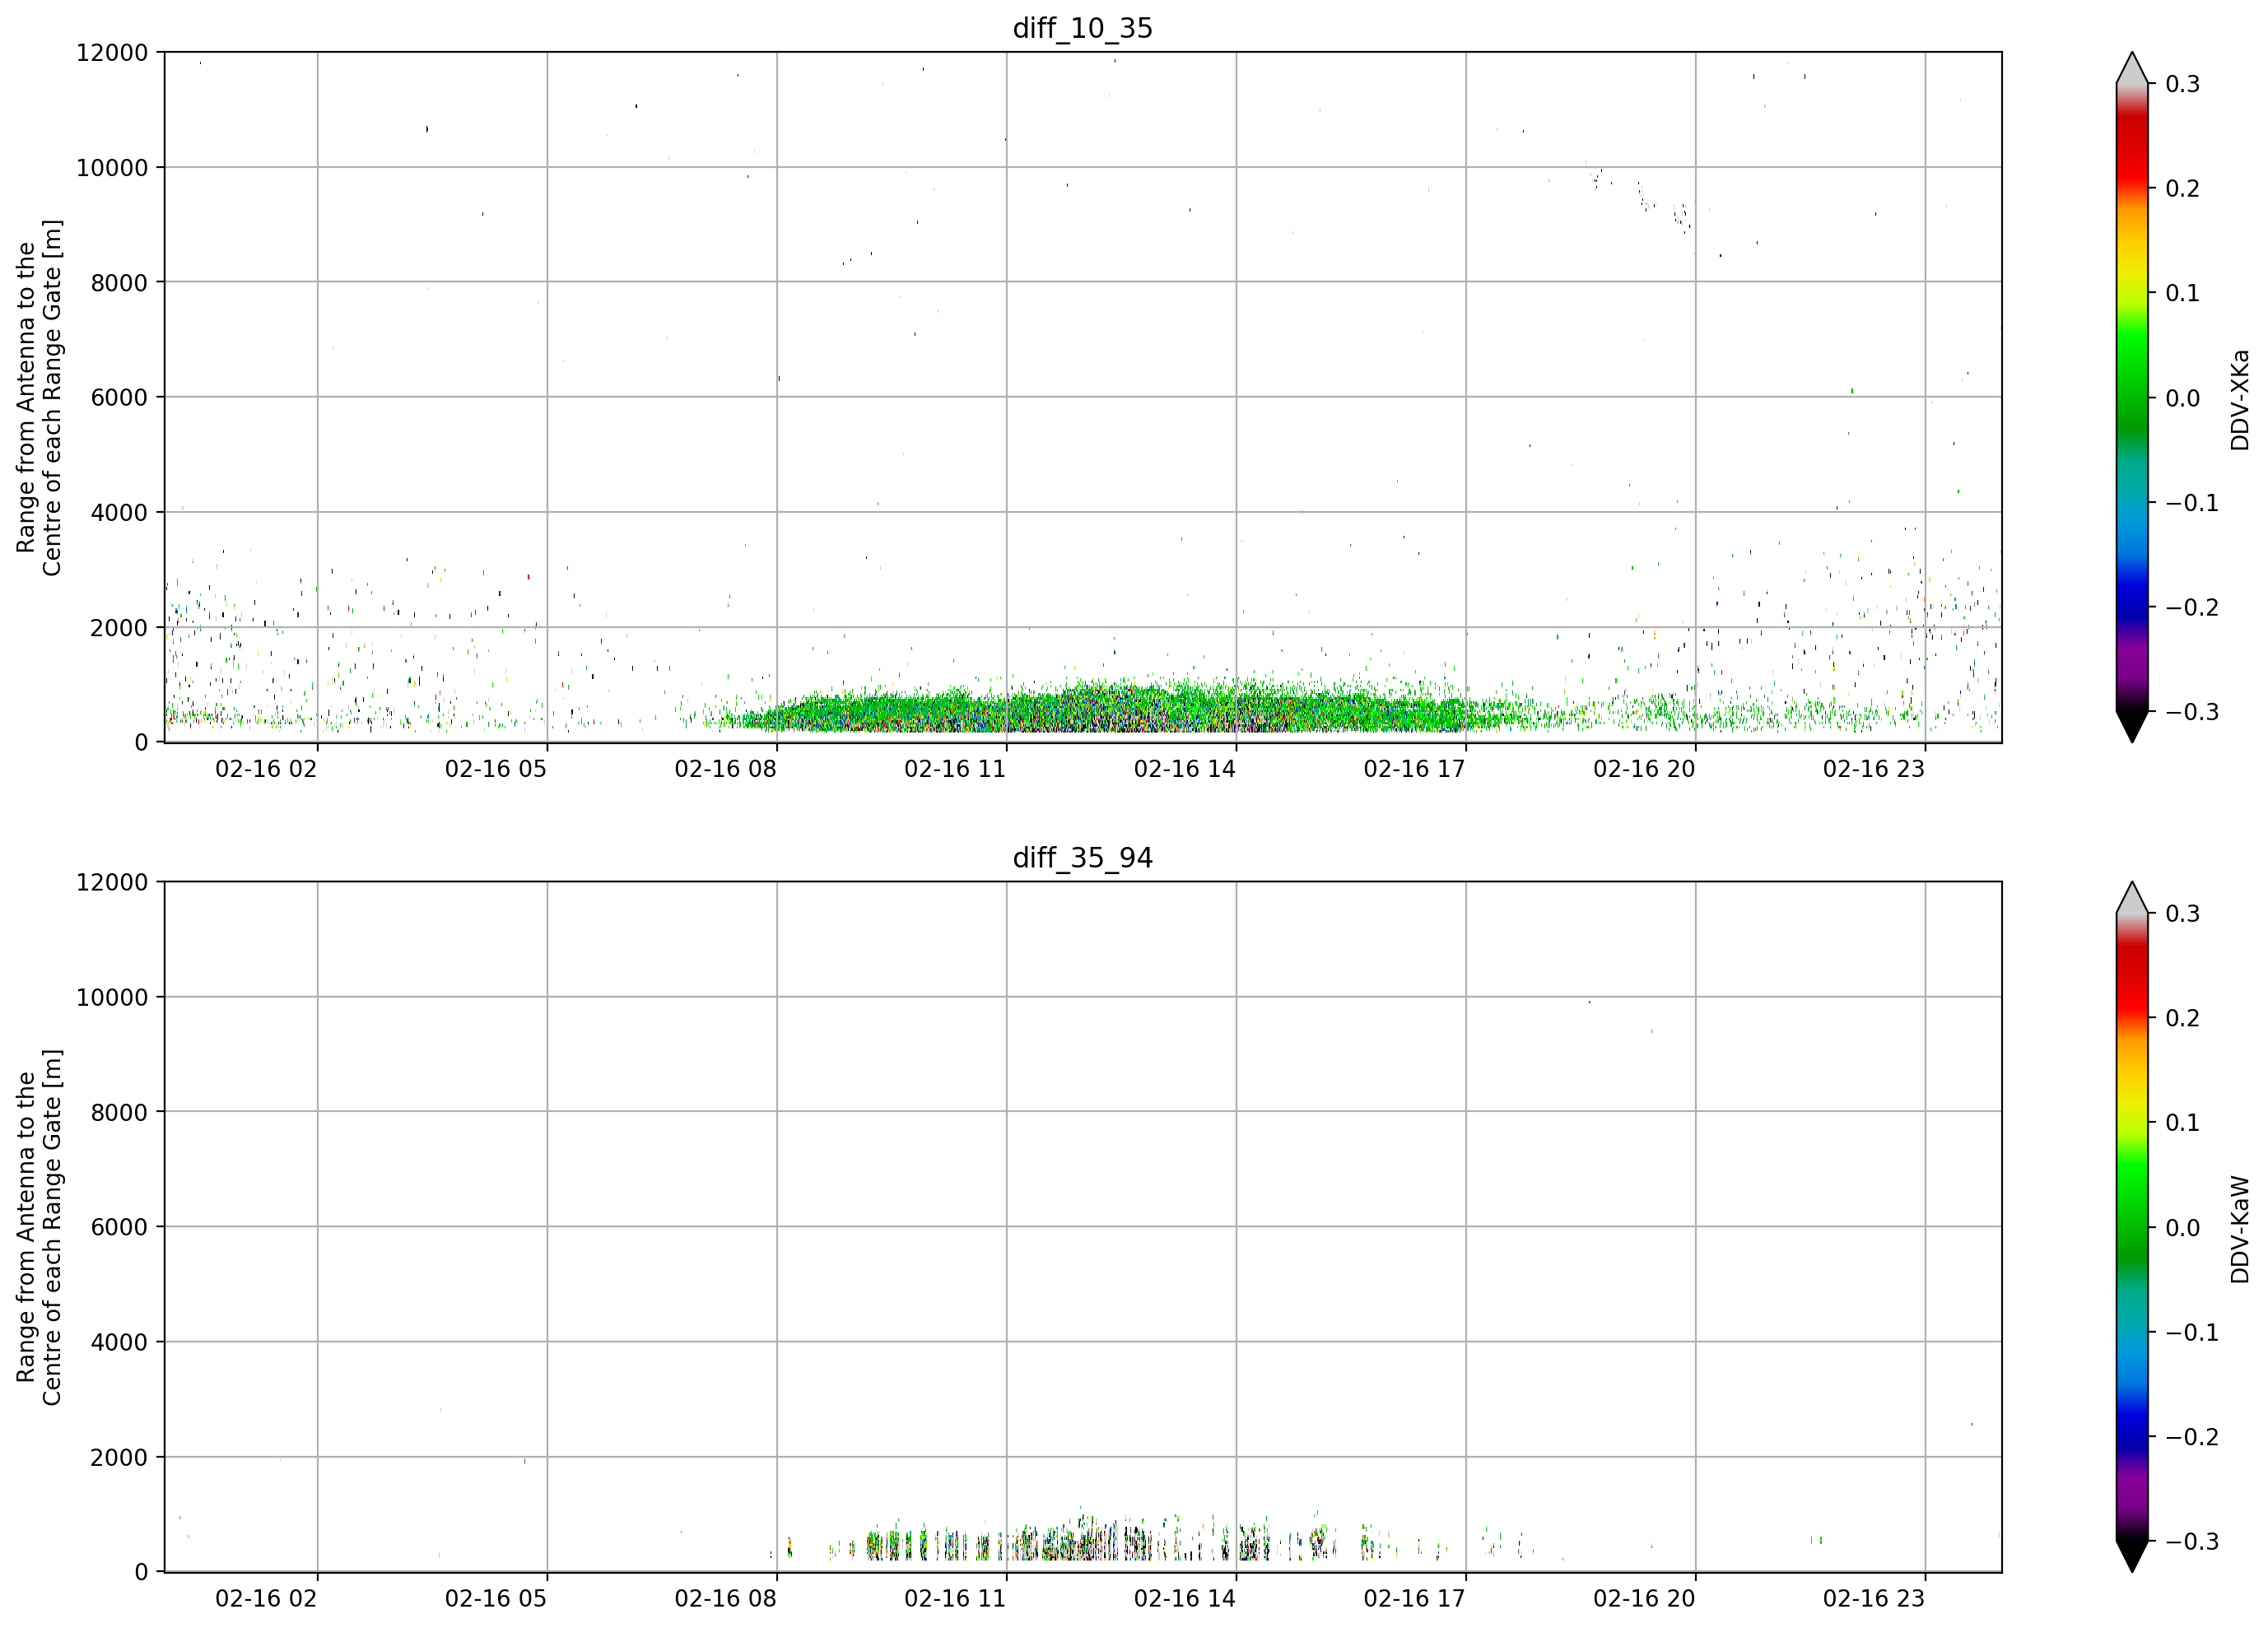2268x1628 pixels.
Task: Click the '02-16 17' x-tick under diff_35_94
Action: (1414, 1599)
